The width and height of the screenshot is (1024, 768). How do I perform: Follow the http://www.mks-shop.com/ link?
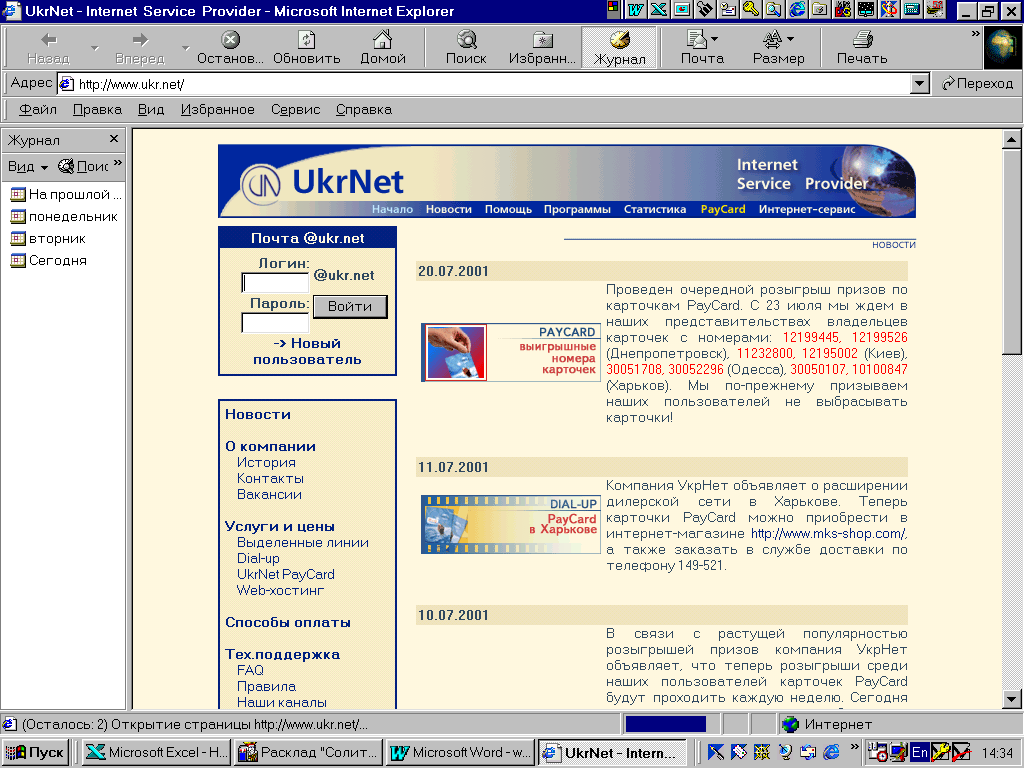(x=829, y=534)
